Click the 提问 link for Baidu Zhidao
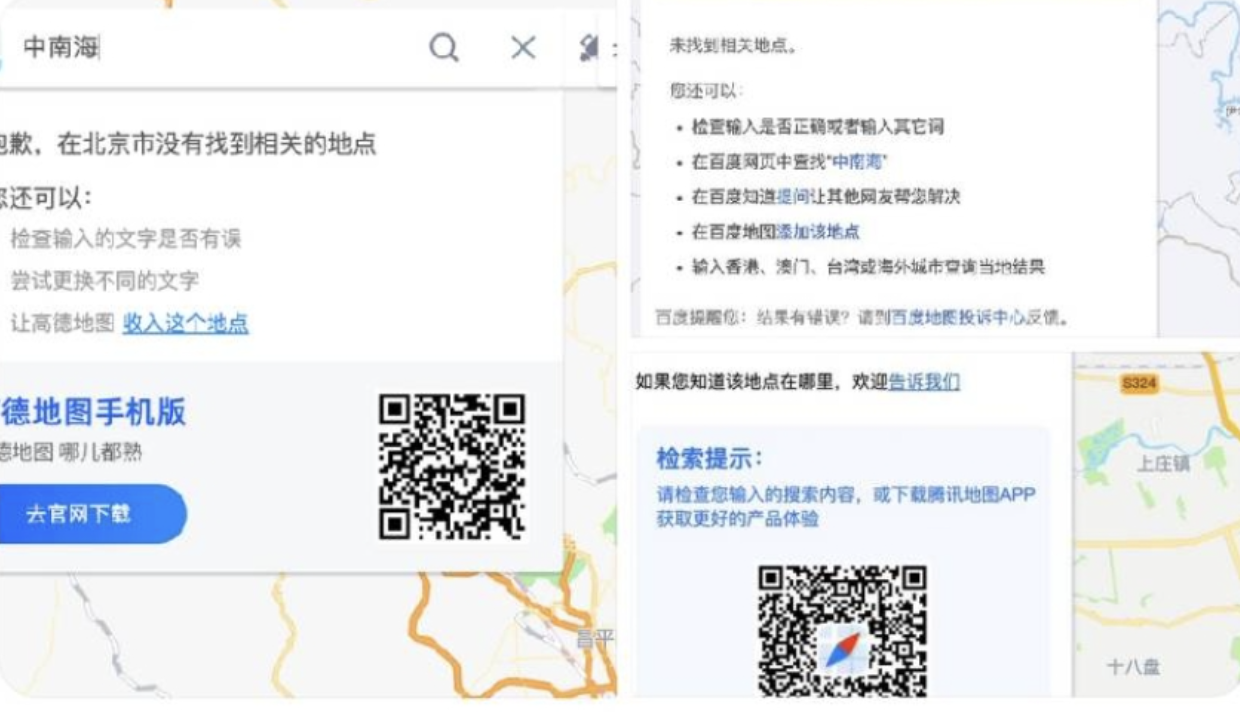Viewport: 1240px width, 712px height. [x=792, y=196]
